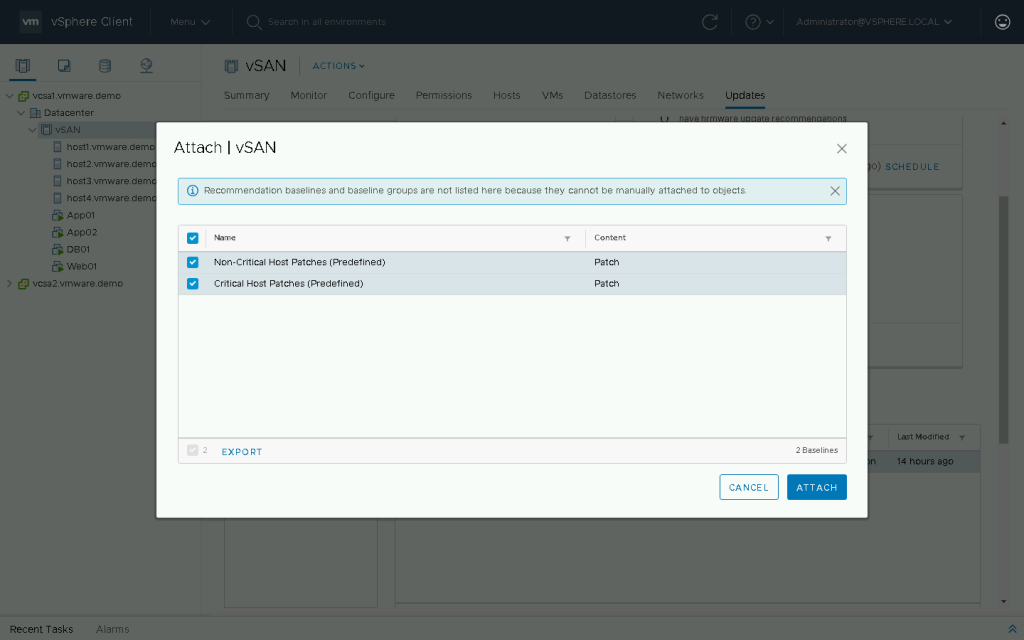Screen dimensions: 1024x640
Task: Dismiss the recommendation baselines info banner
Action: coord(835,191)
